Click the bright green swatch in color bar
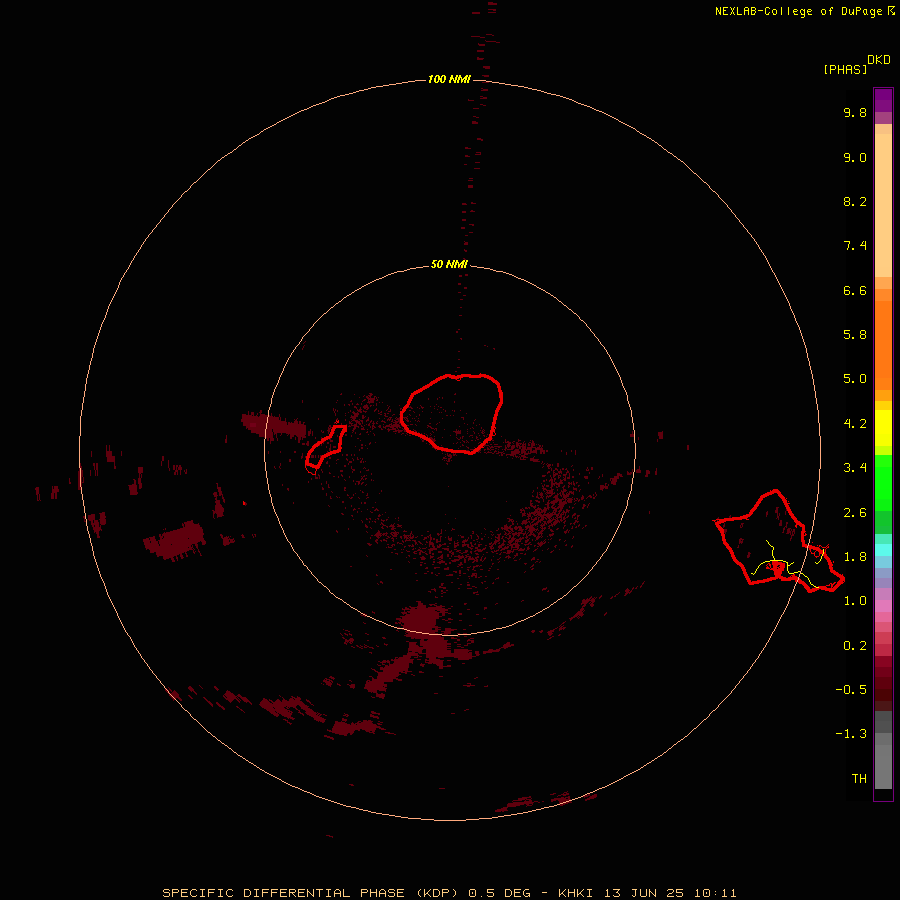The height and width of the screenshot is (900, 900). (883, 483)
